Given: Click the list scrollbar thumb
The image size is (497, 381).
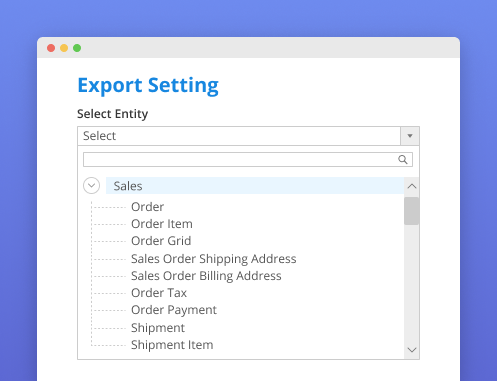Looking at the screenshot, I should tap(411, 211).
